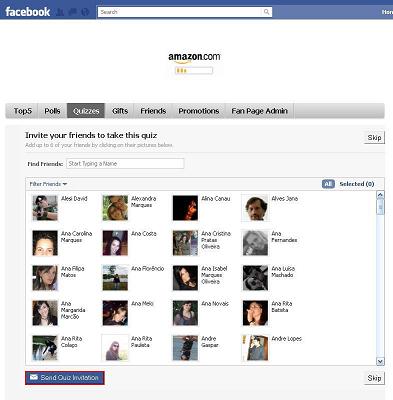
Task: Show Selected (0) friends view
Action: pyautogui.click(x=357, y=184)
